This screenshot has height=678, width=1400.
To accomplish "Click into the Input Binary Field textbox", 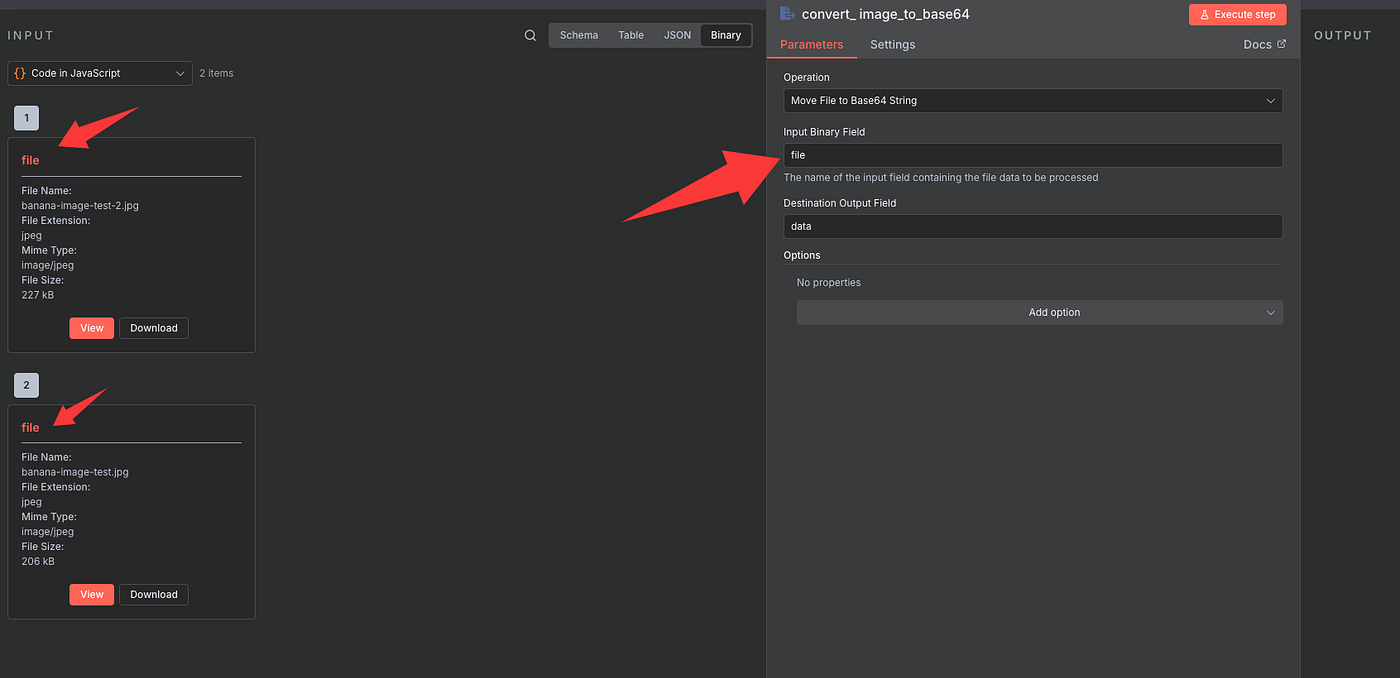I will pos(1032,155).
